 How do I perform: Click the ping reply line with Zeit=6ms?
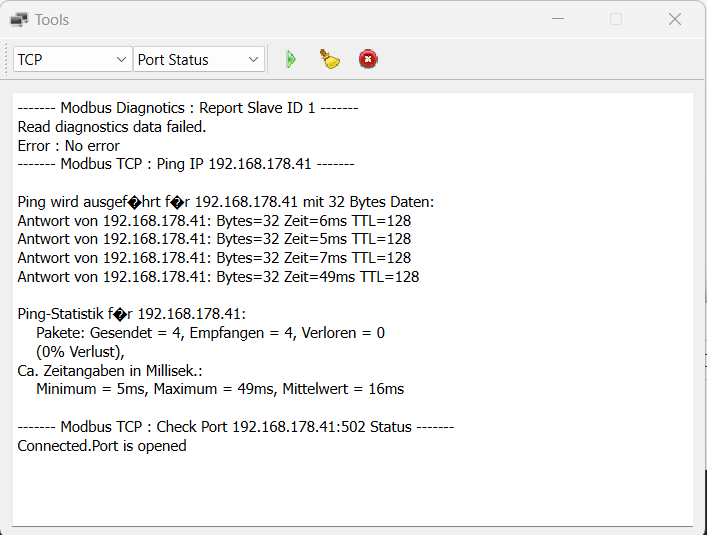214,221
